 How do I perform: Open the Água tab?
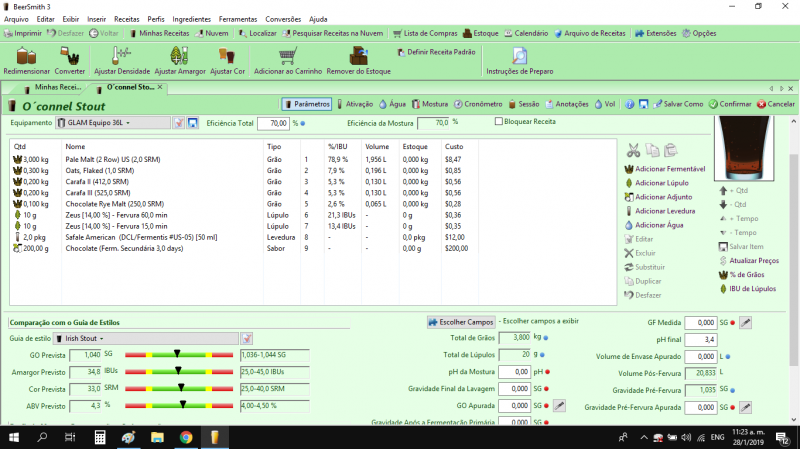pyautogui.click(x=392, y=104)
